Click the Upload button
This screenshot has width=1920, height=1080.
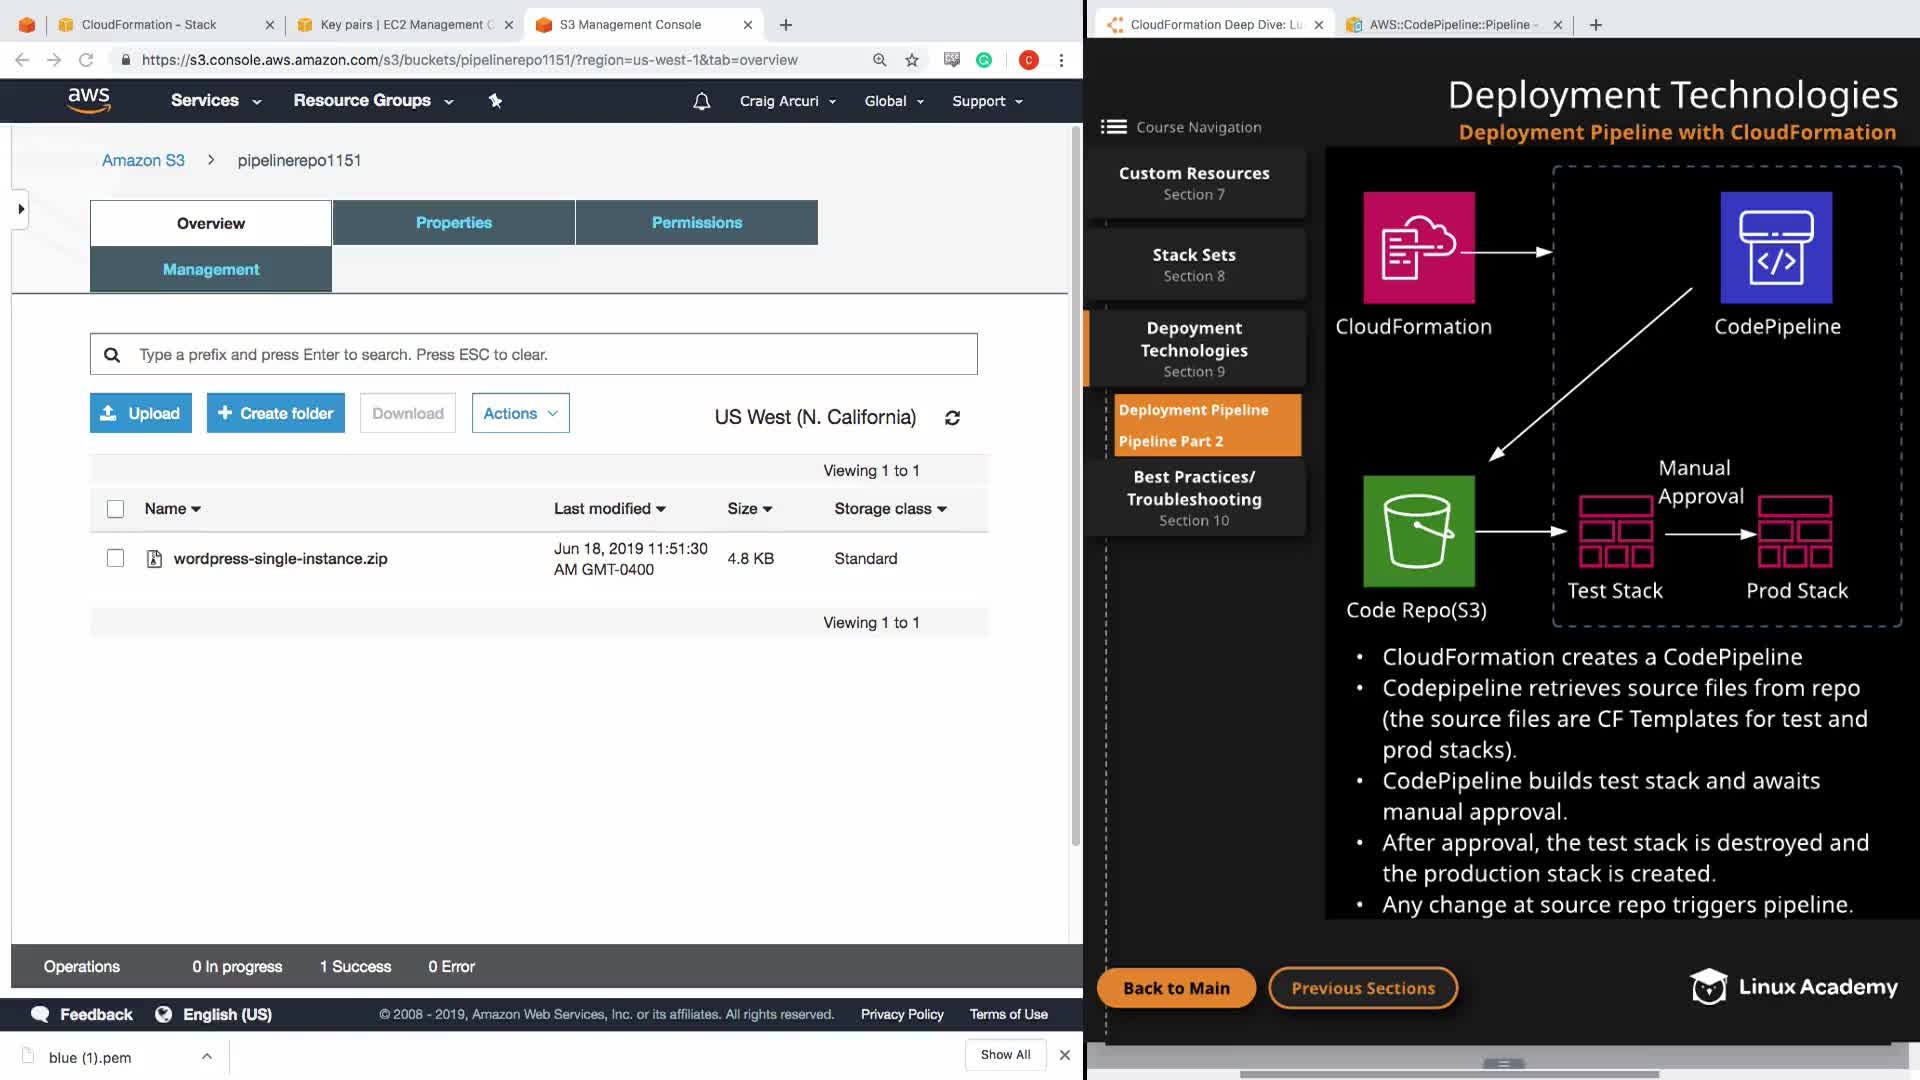pos(141,413)
